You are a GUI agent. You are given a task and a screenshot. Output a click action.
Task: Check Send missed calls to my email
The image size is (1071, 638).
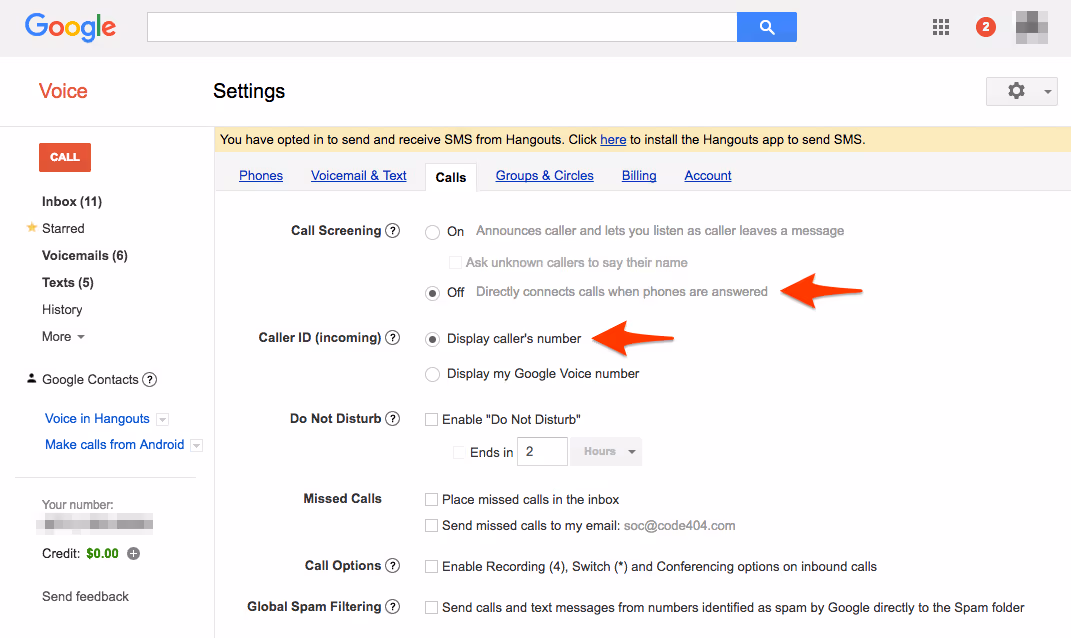point(432,525)
